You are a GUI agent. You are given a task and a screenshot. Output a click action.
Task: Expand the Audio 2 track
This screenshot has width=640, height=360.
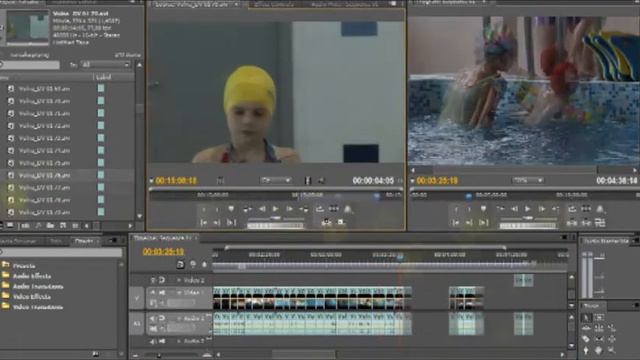[x=178, y=341]
